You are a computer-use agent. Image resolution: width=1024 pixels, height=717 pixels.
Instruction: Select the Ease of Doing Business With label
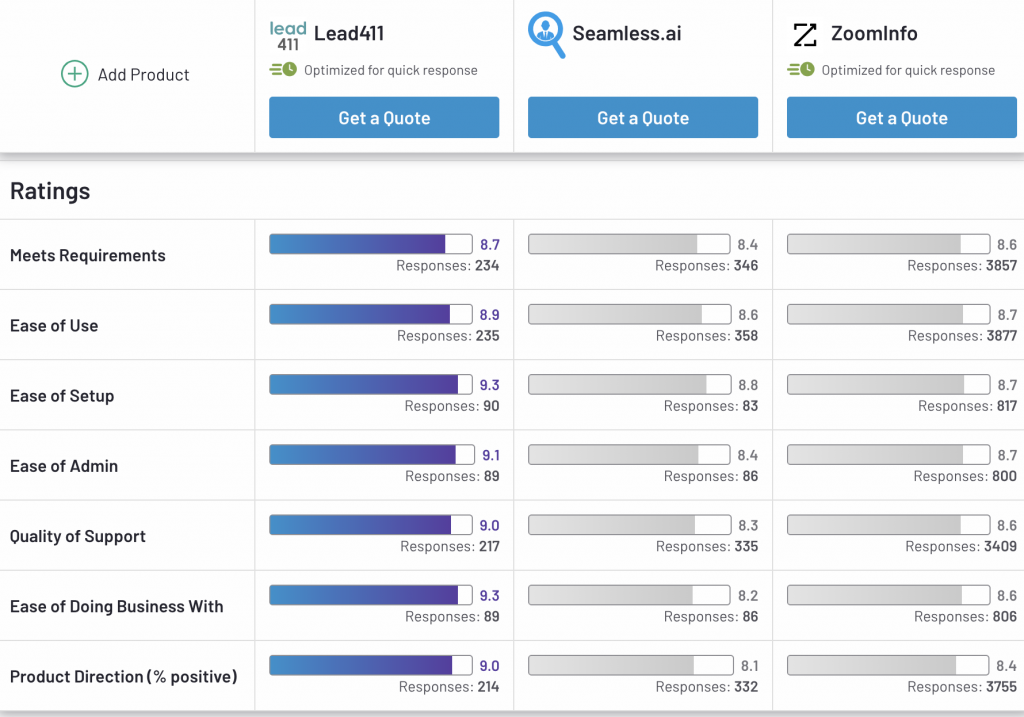pyautogui.click(x=117, y=606)
